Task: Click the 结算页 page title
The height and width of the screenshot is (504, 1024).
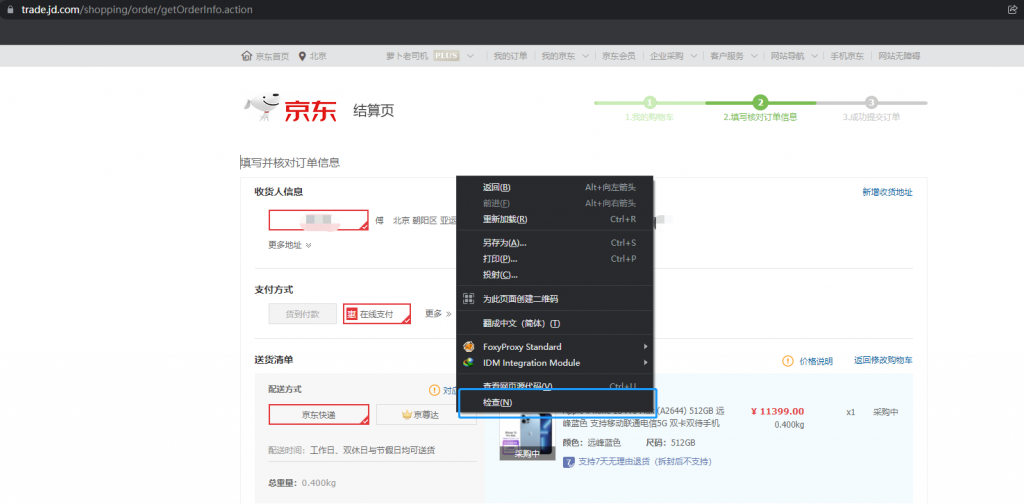Action: pyautogui.click(x=374, y=110)
